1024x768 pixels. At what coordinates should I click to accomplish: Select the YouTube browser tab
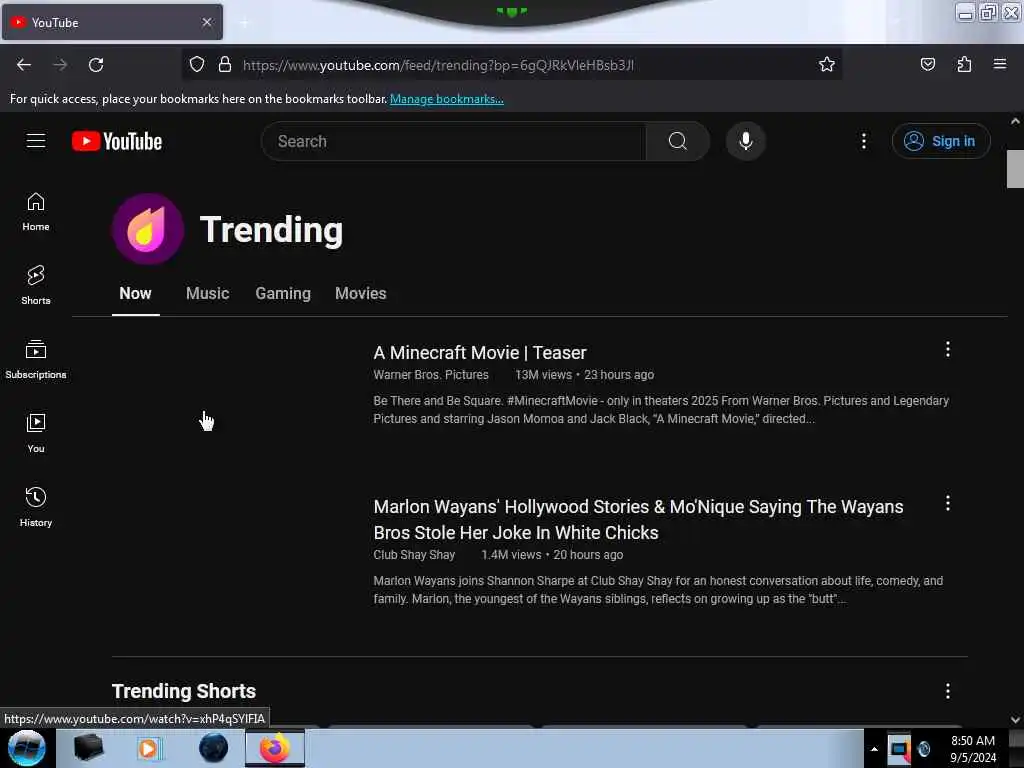tap(112, 22)
